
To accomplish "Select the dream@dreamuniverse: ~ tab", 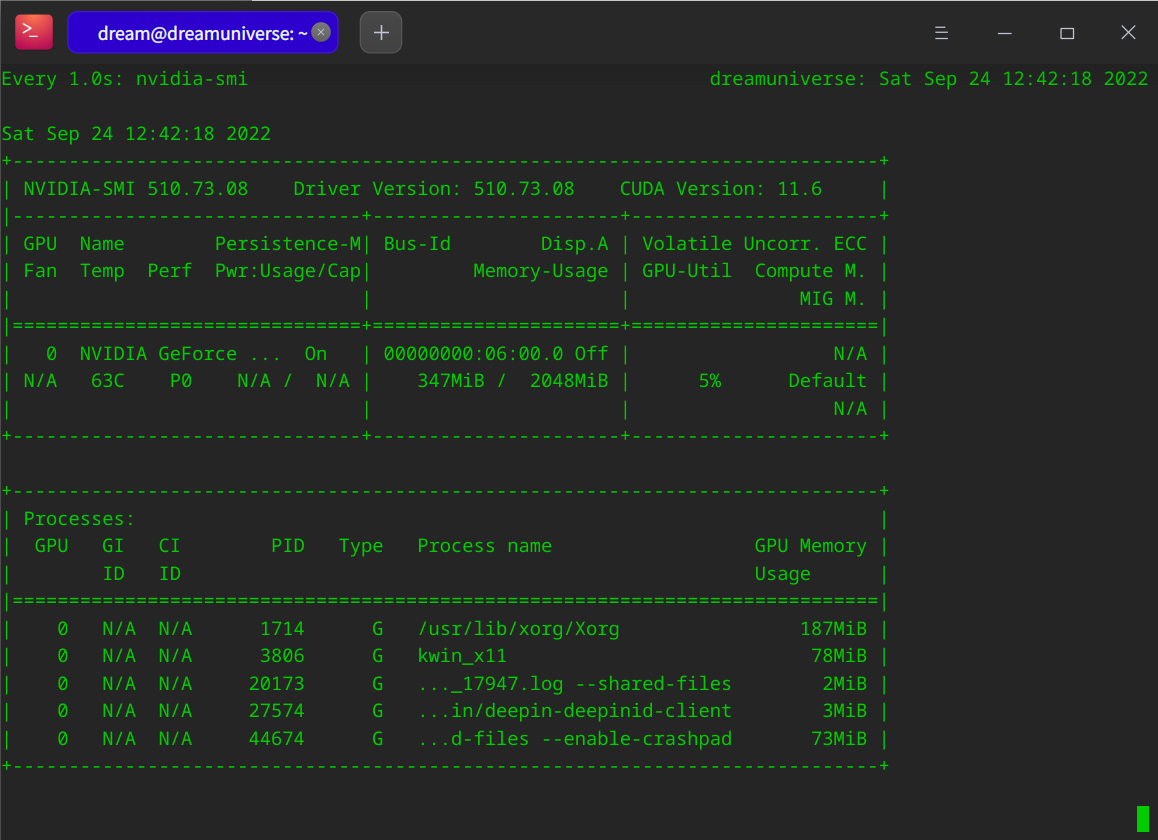I will [200, 33].
